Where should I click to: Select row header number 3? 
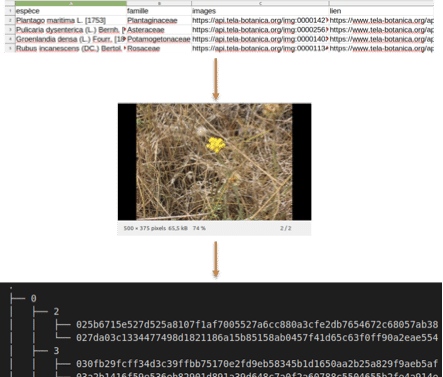(10, 30)
